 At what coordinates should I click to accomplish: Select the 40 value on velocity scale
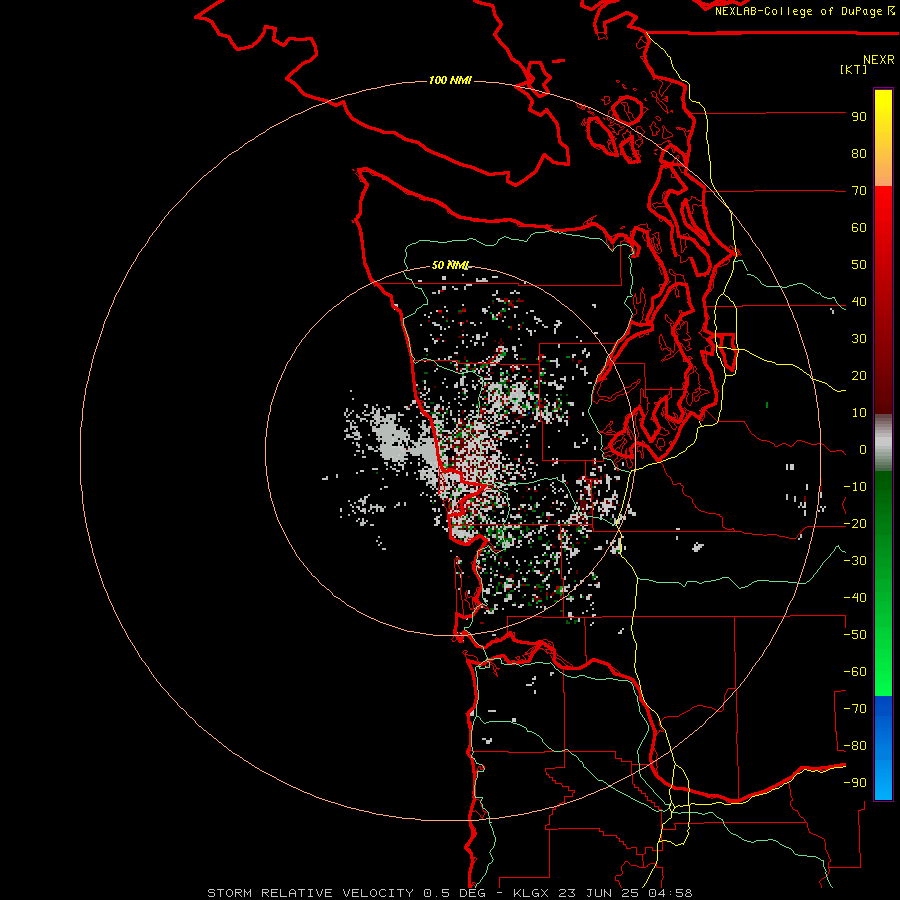pos(859,302)
